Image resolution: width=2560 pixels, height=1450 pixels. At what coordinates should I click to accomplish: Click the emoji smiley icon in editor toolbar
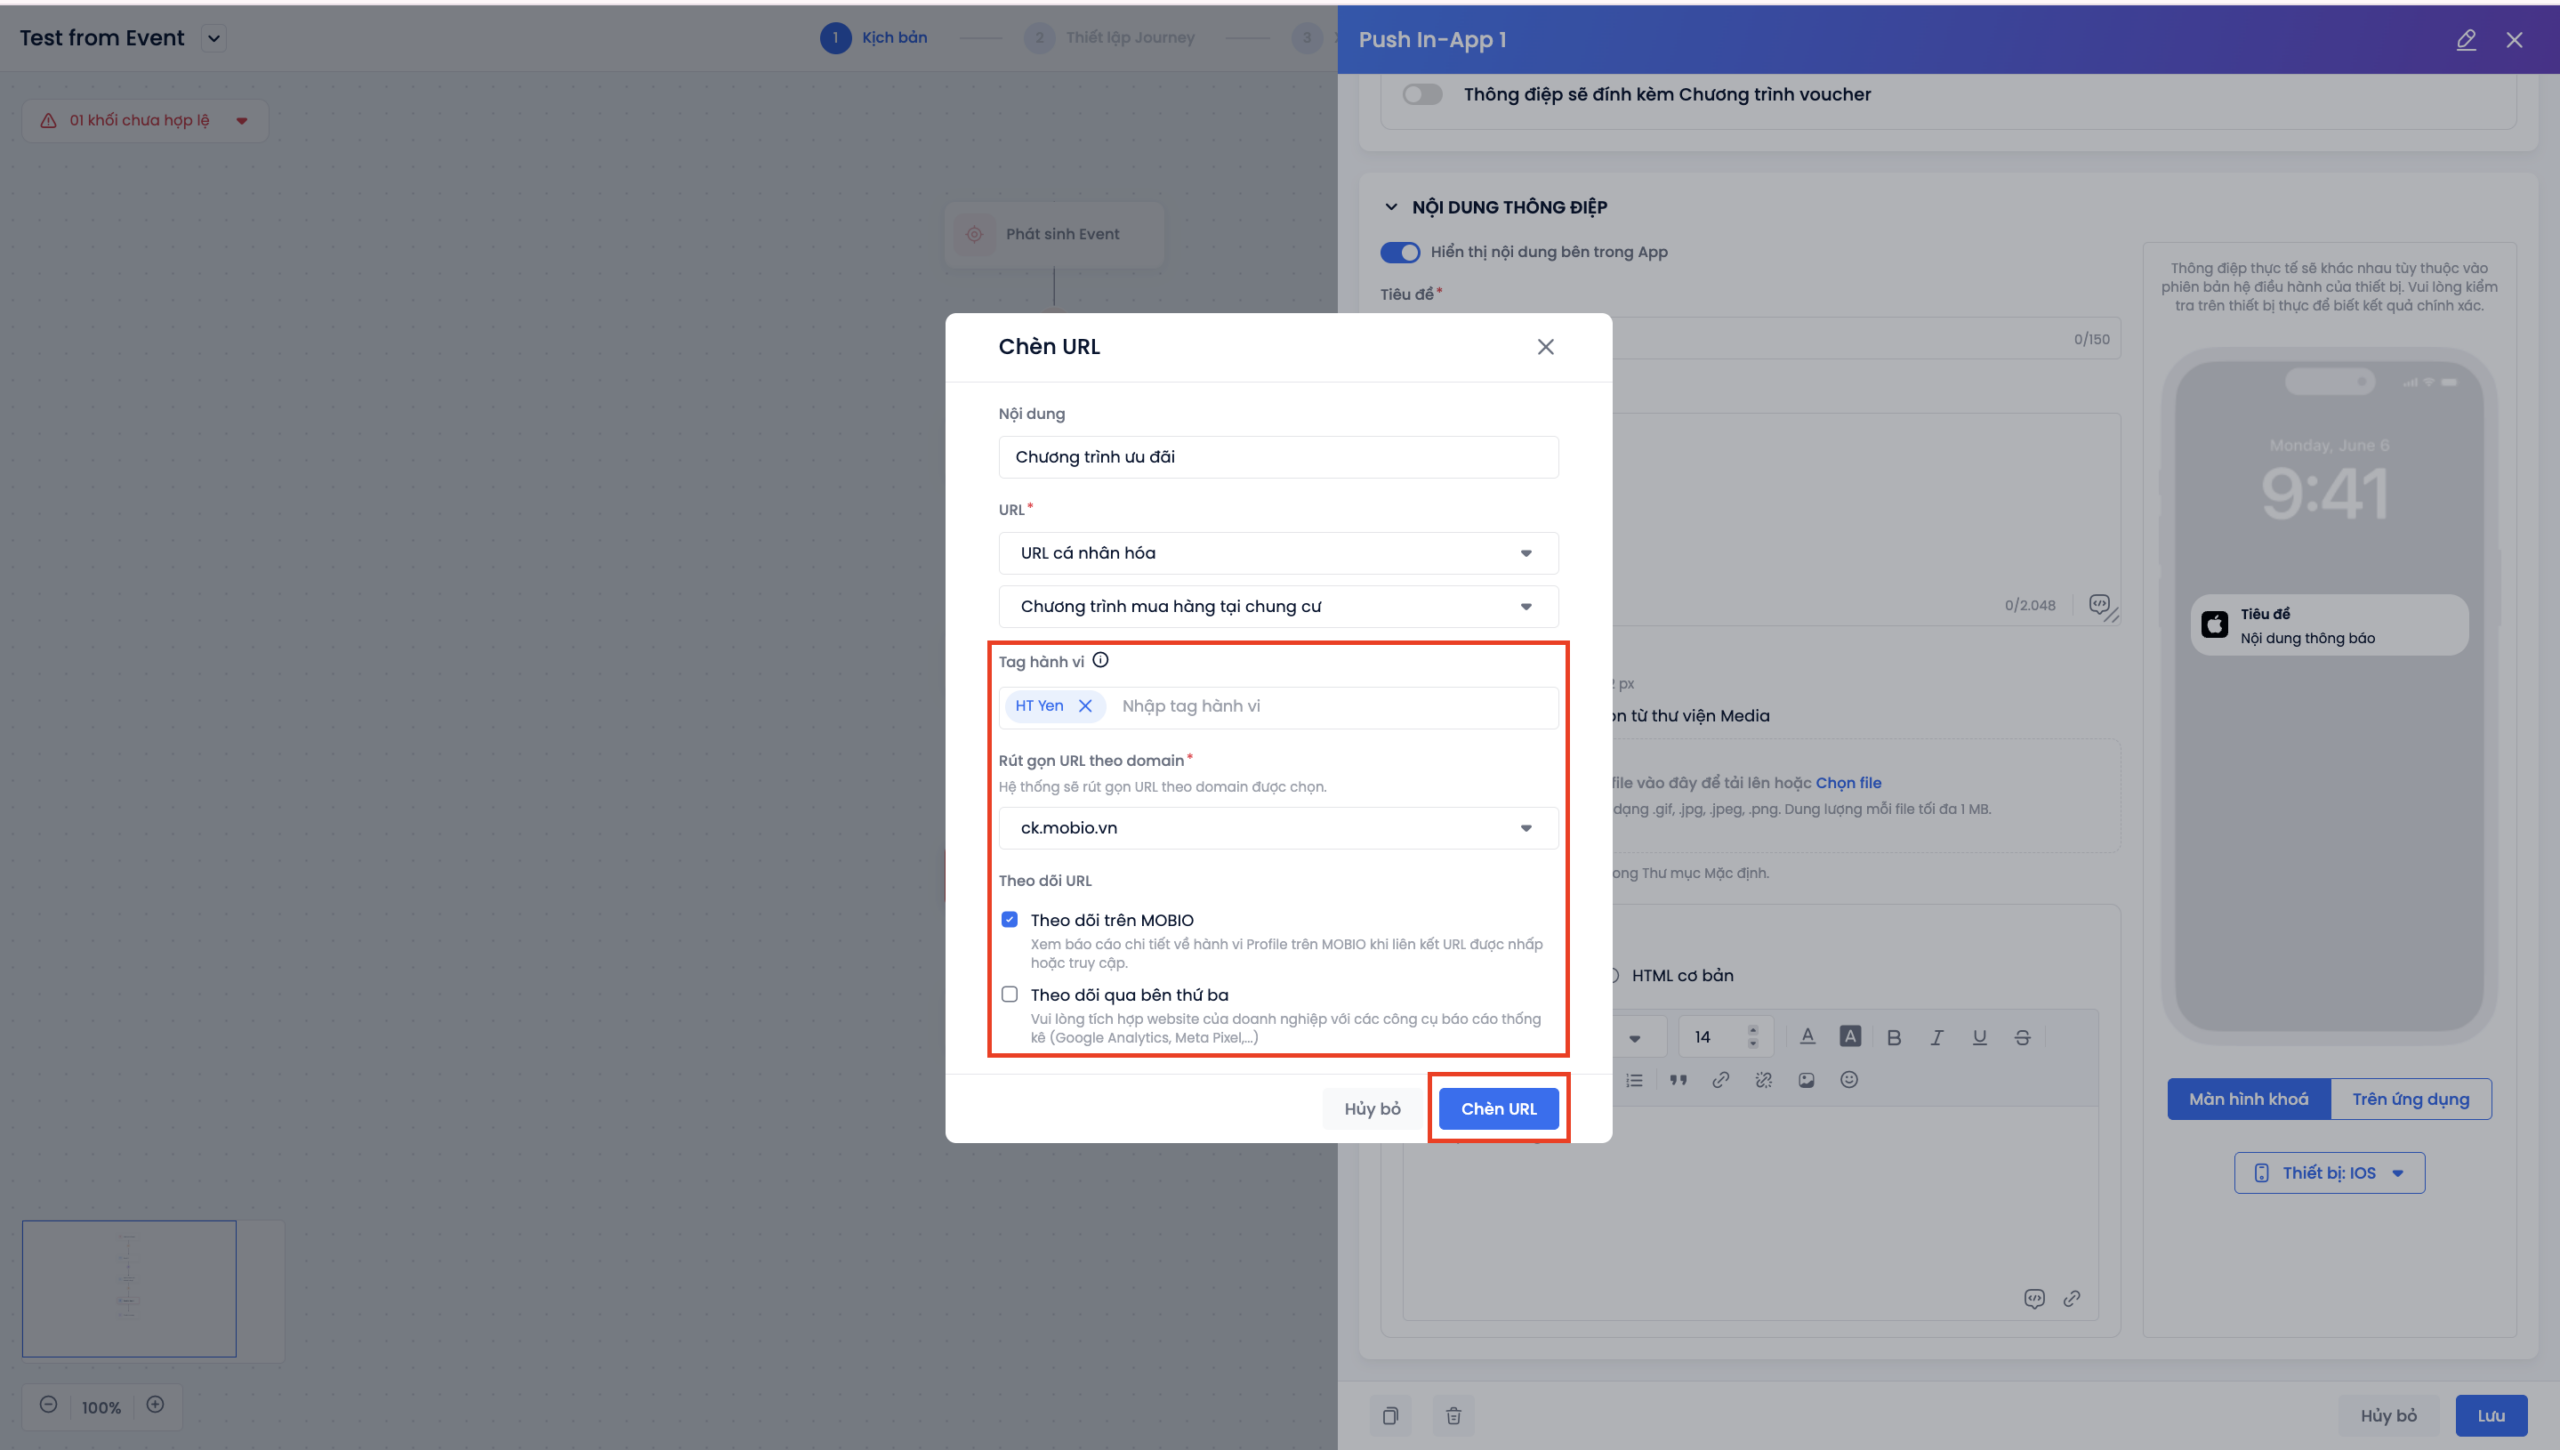point(1849,1080)
